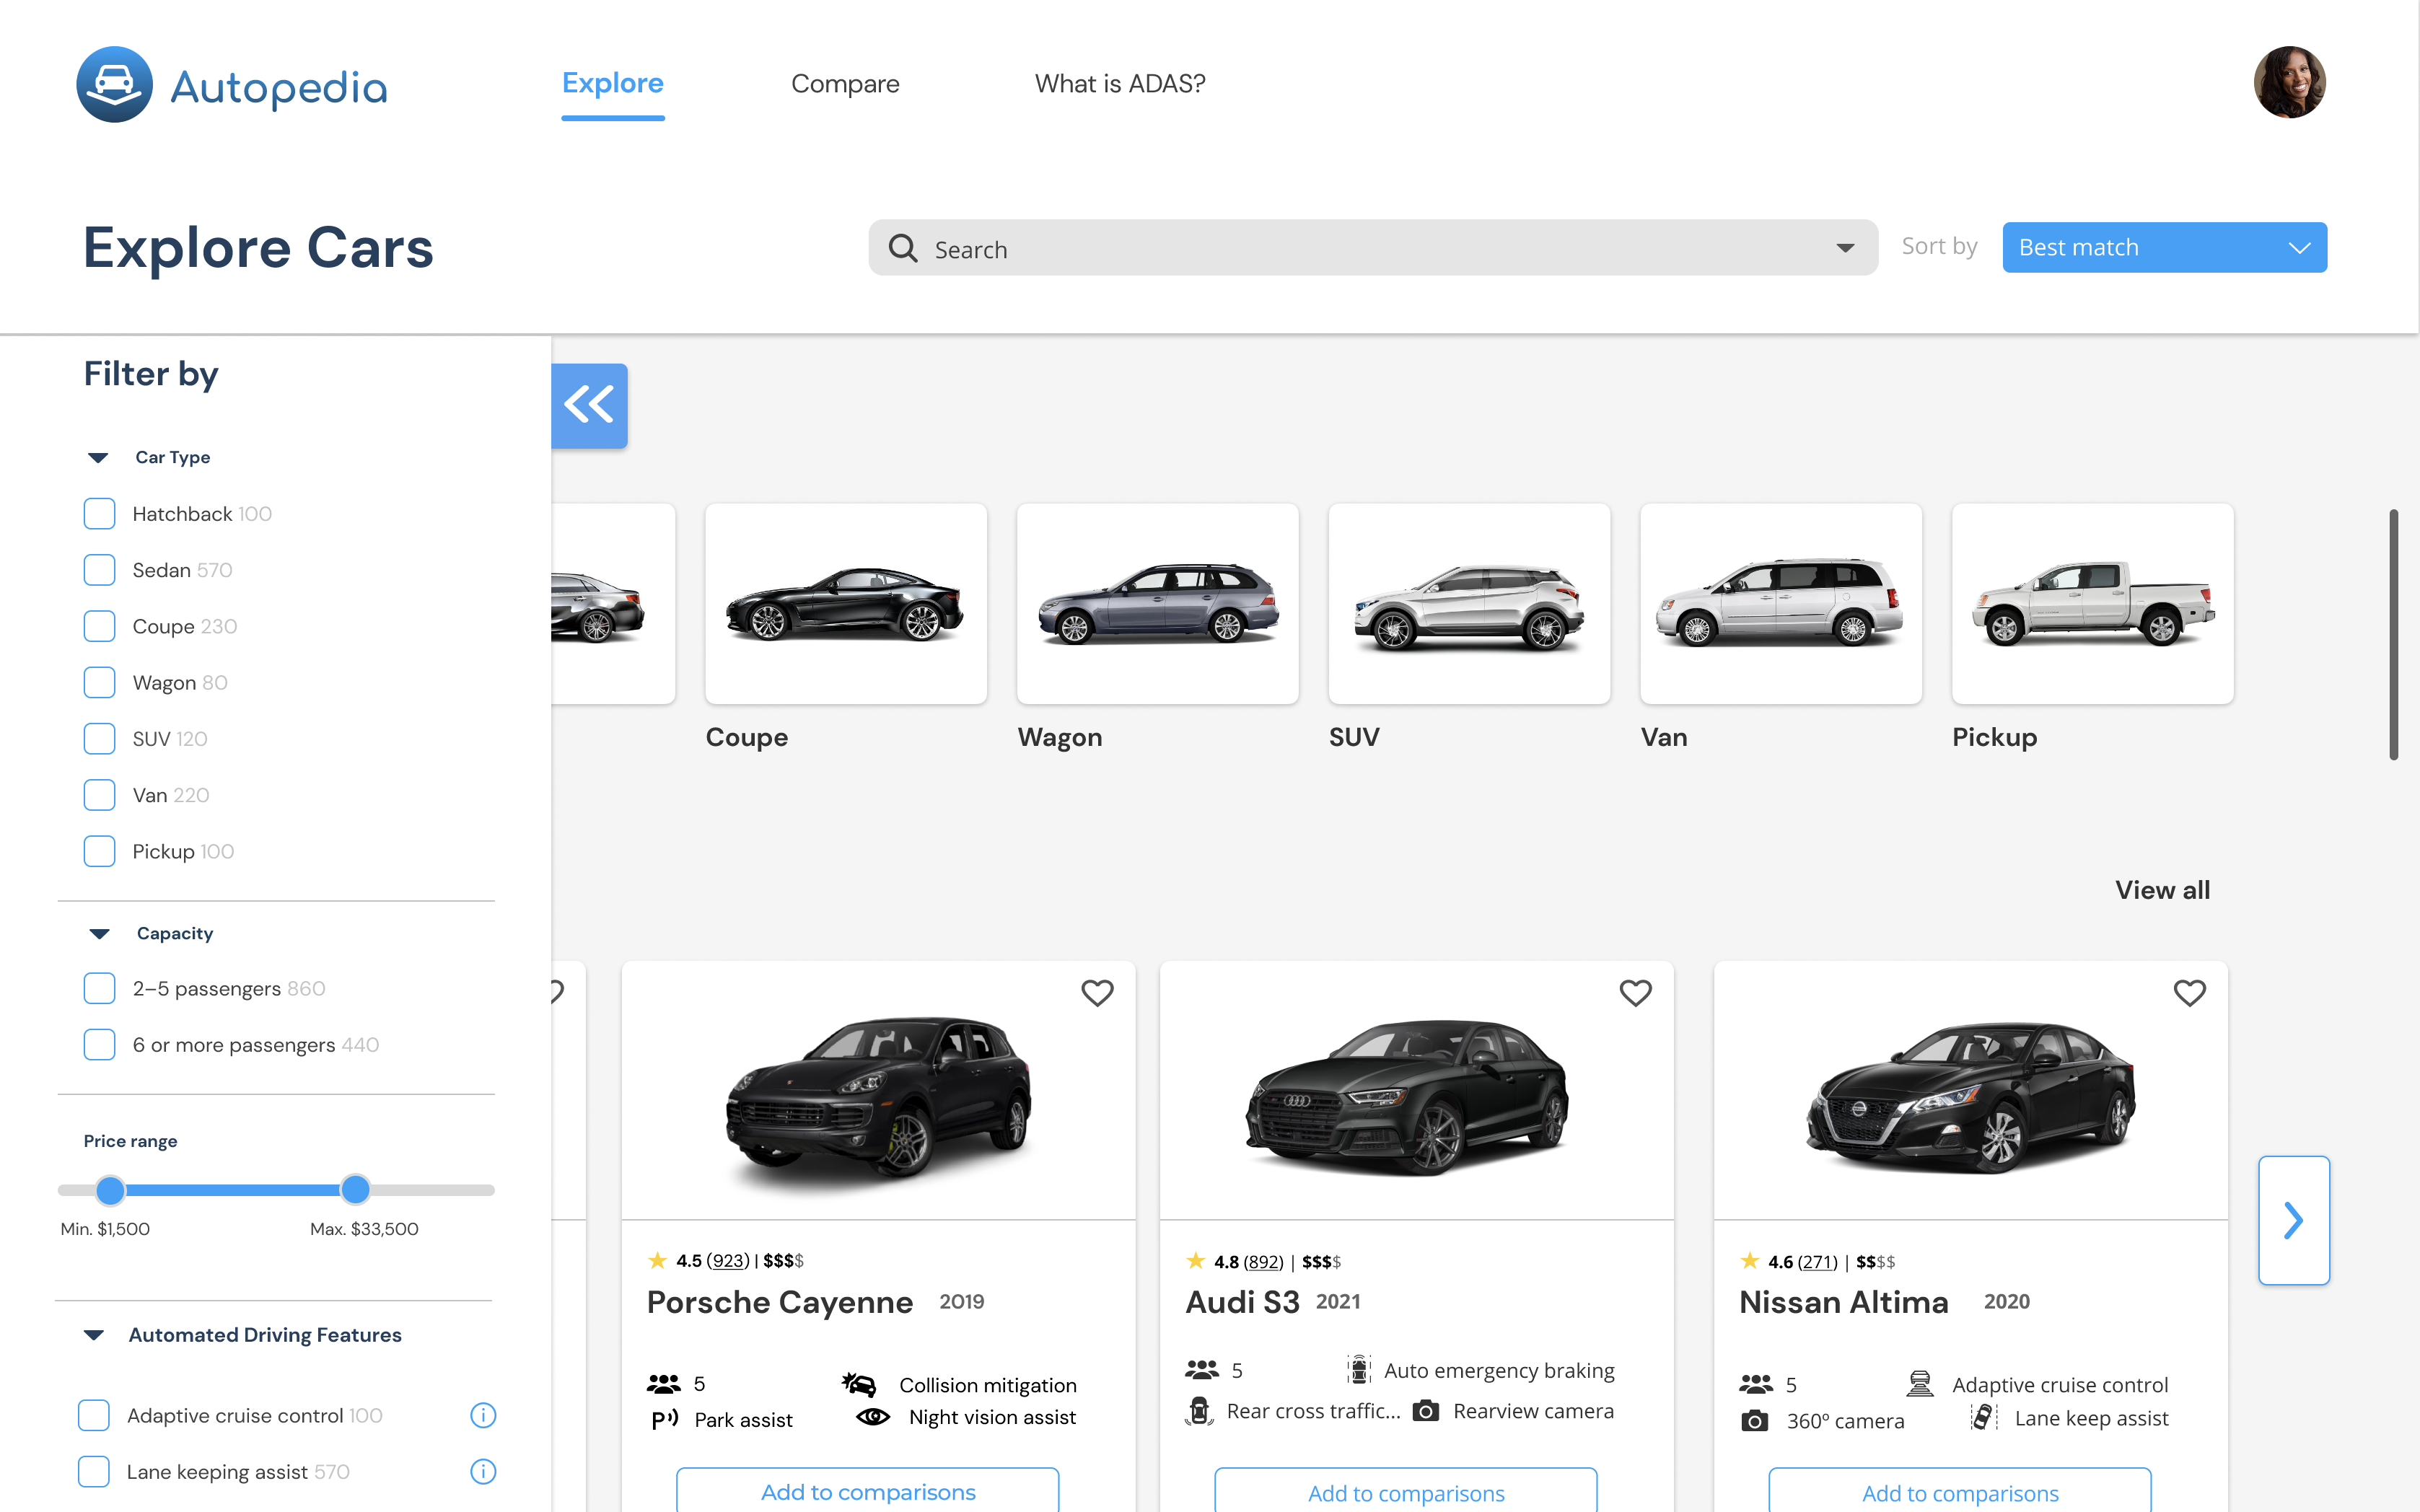Viewport: 2420px width, 1512px height.
Task: Check the Sedan filter checkbox
Action: tap(99, 570)
